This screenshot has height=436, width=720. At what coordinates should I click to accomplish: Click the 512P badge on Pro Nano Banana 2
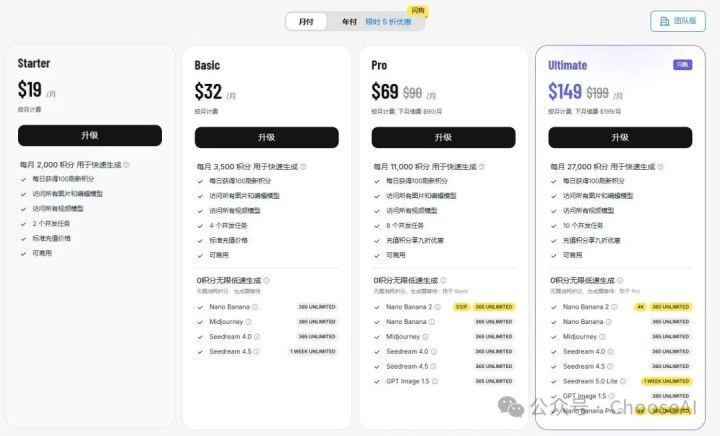pyautogui.click(x=461, y=307)
